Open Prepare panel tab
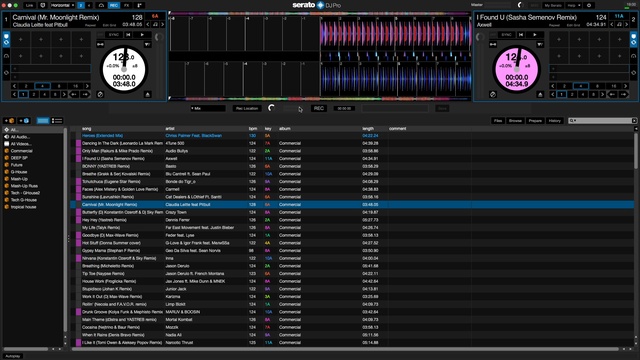The width and height of the screenshot is (640, 360). click(535, 120)
